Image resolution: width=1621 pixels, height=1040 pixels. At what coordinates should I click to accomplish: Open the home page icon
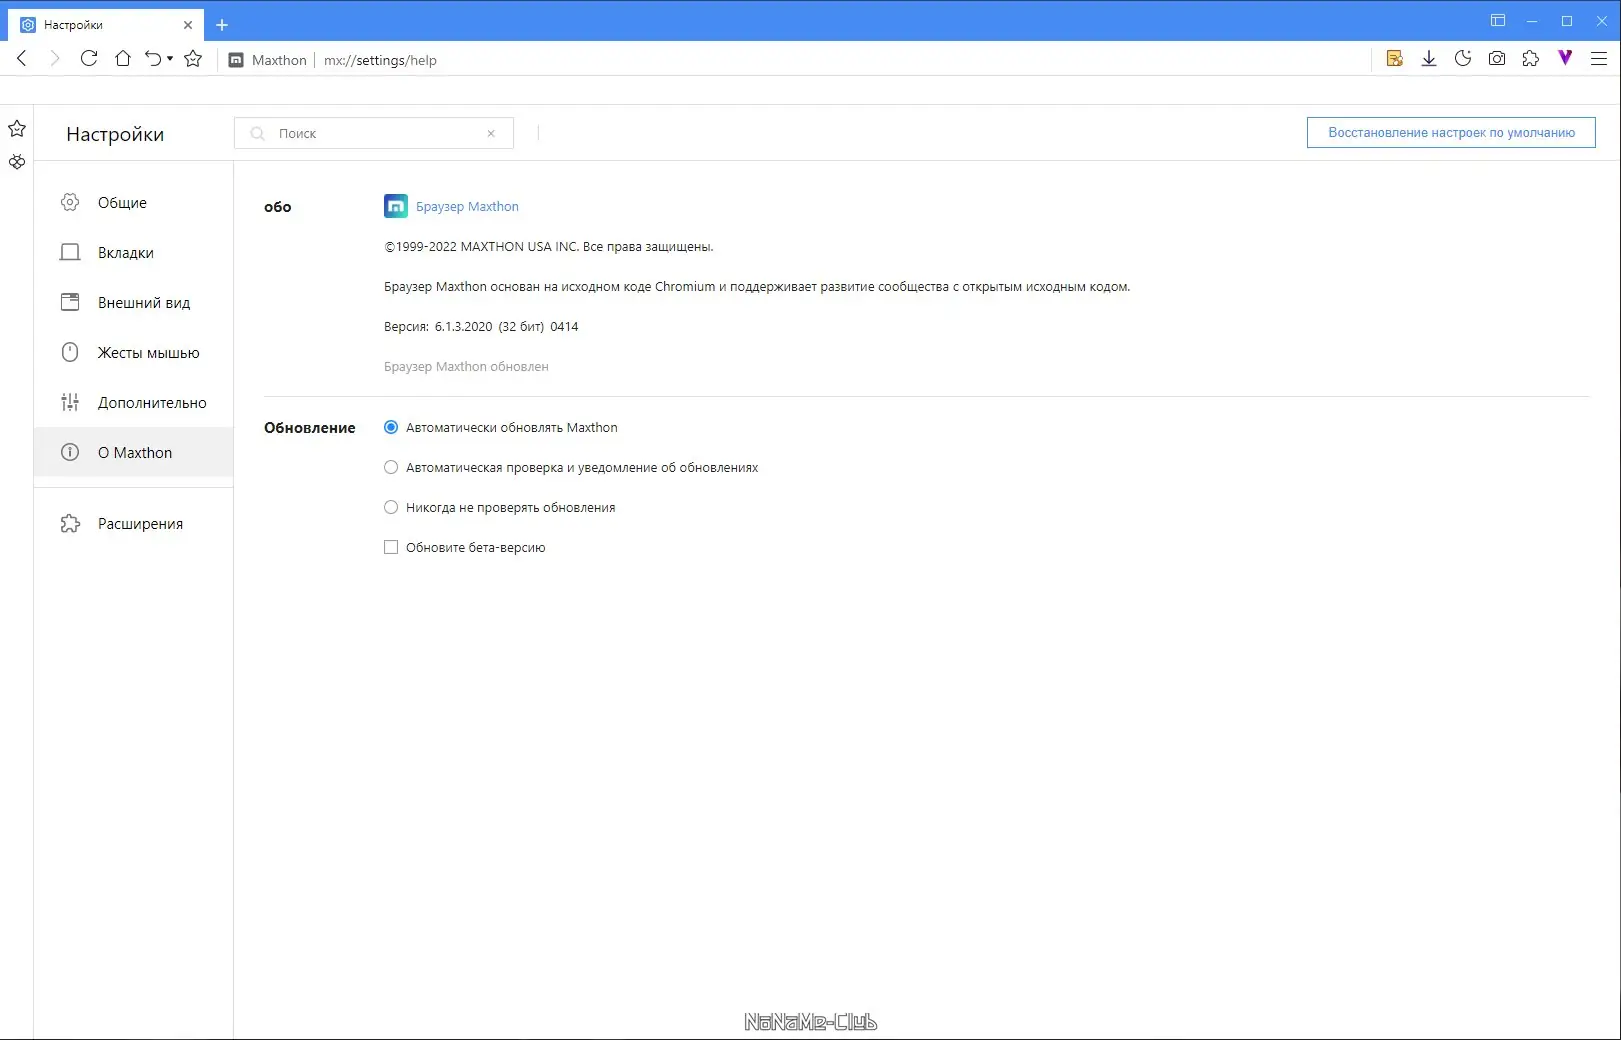(123, 59)
